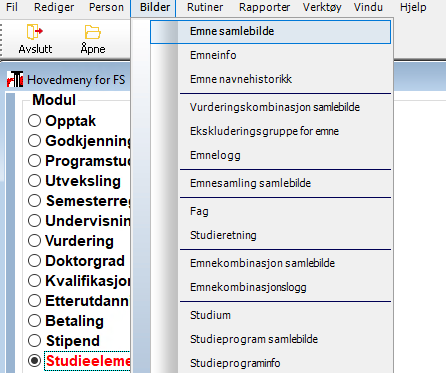The height and width of the screenshot is (373, 446).
Task: Click the Åpne folder icon
Action: (x=93, y=32)
